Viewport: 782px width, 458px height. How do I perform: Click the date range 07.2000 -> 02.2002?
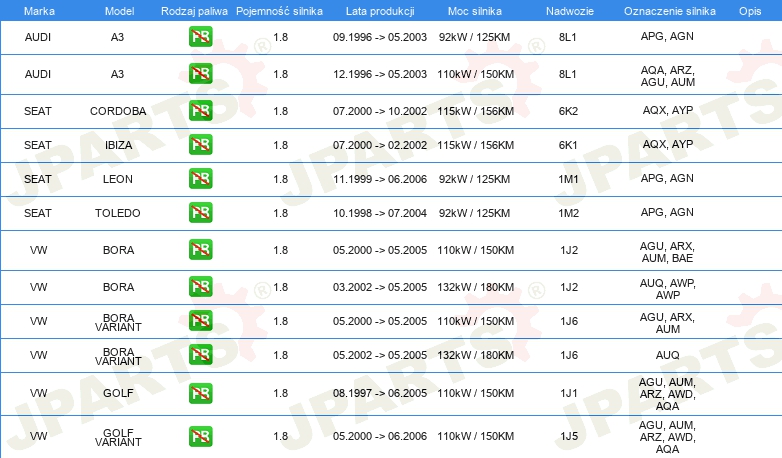pyautogui.click(x=380, y=145)
